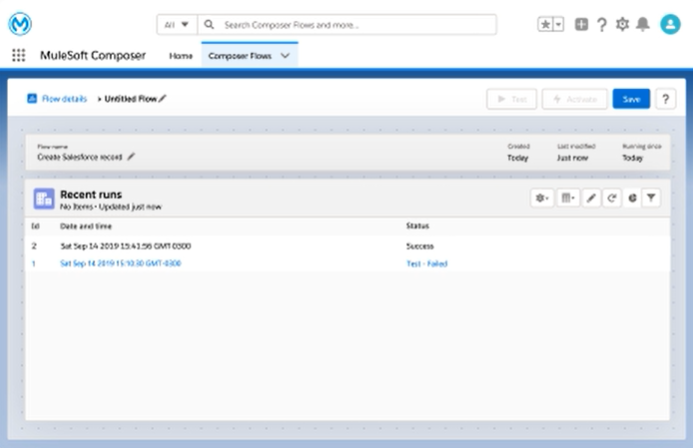Open the notifications bell

(643, 24)
